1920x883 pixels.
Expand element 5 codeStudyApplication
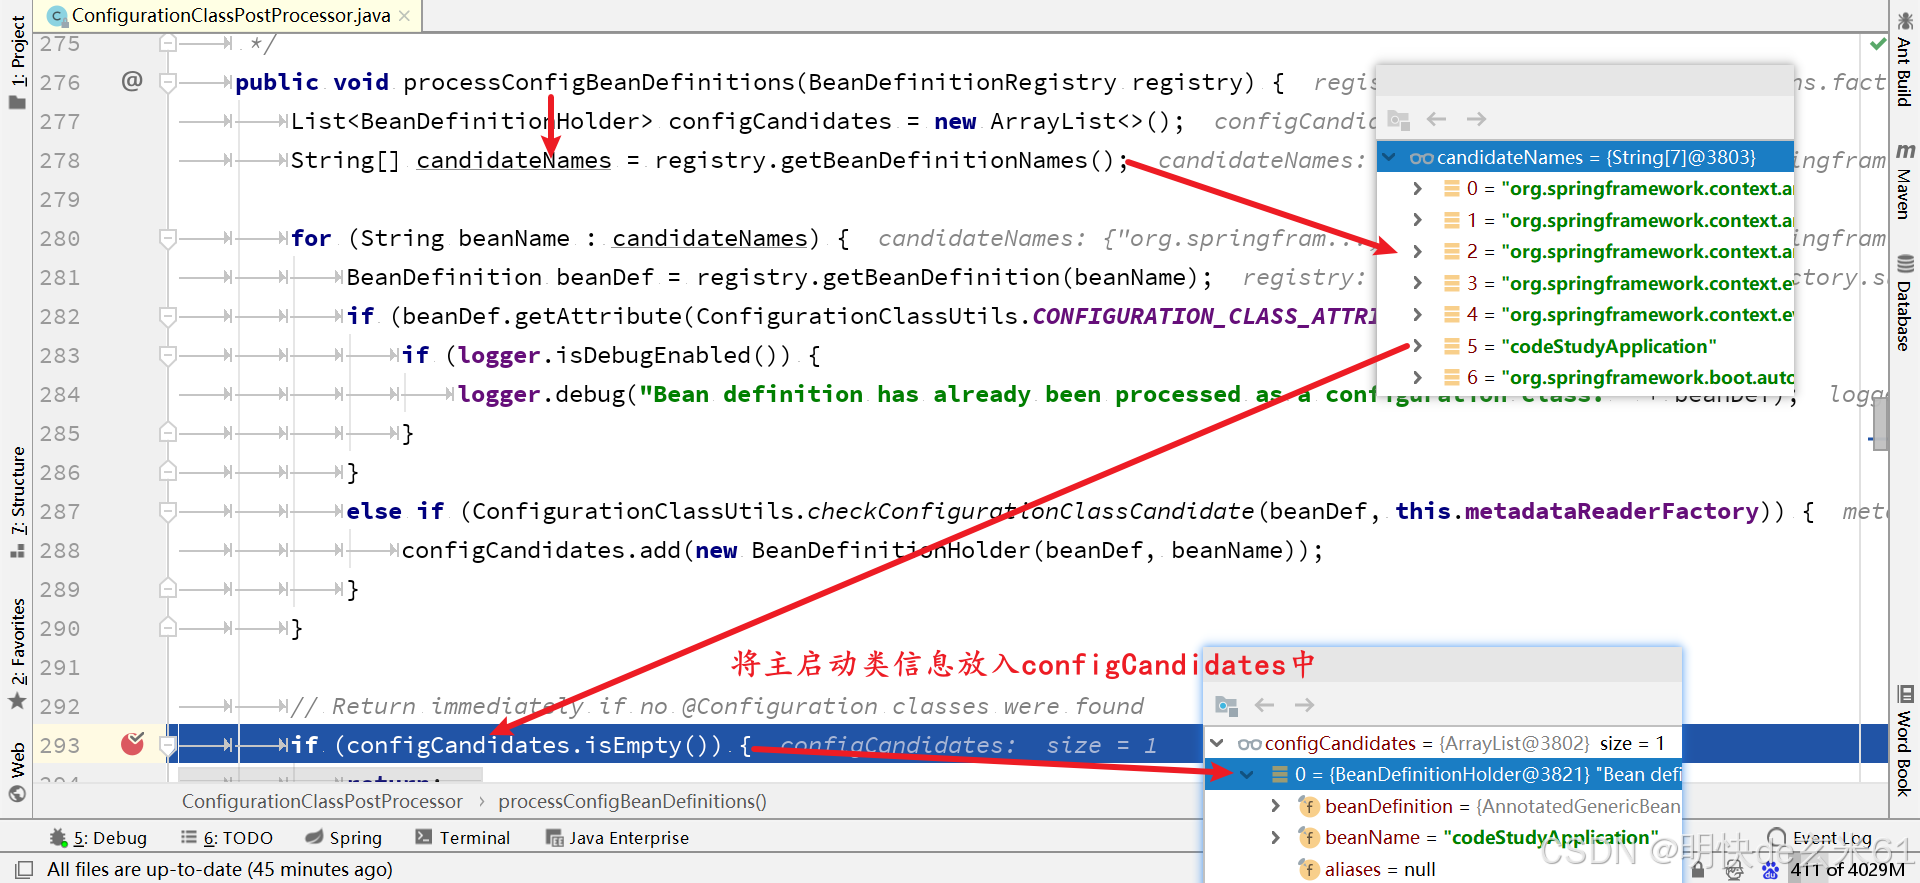1417,346
